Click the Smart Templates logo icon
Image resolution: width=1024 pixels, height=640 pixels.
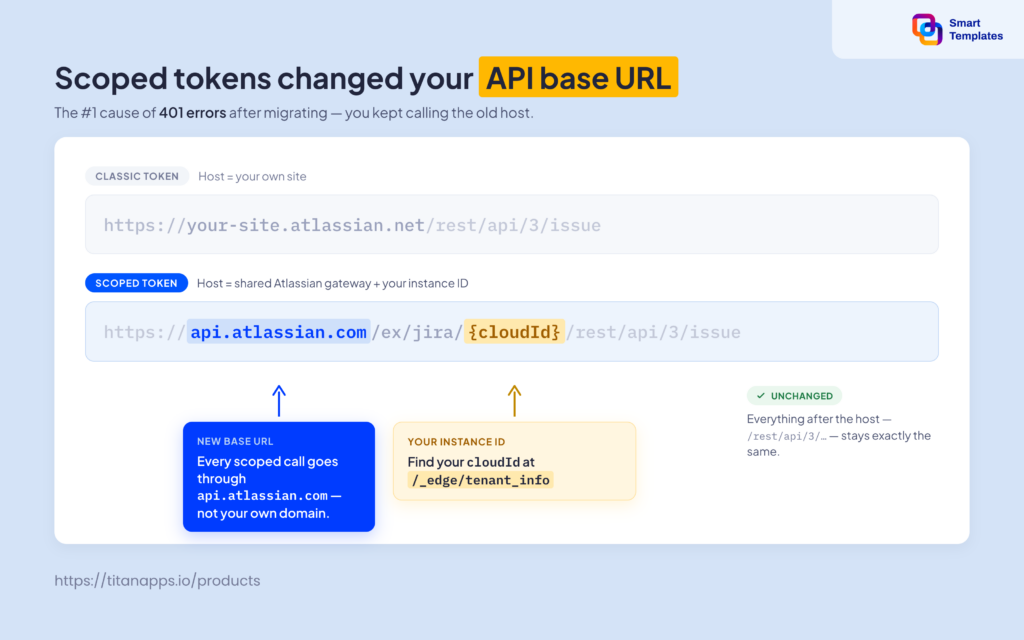(927, 29)
